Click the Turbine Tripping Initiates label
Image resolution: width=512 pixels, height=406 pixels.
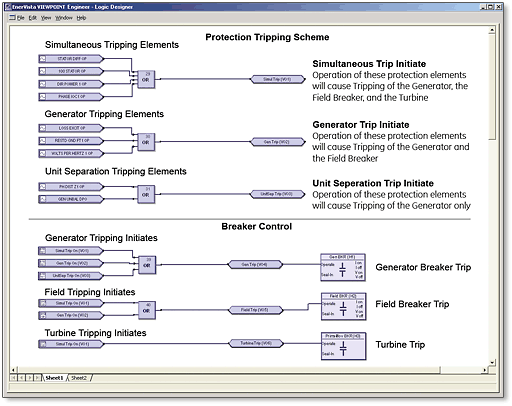[x=95, y=333]
